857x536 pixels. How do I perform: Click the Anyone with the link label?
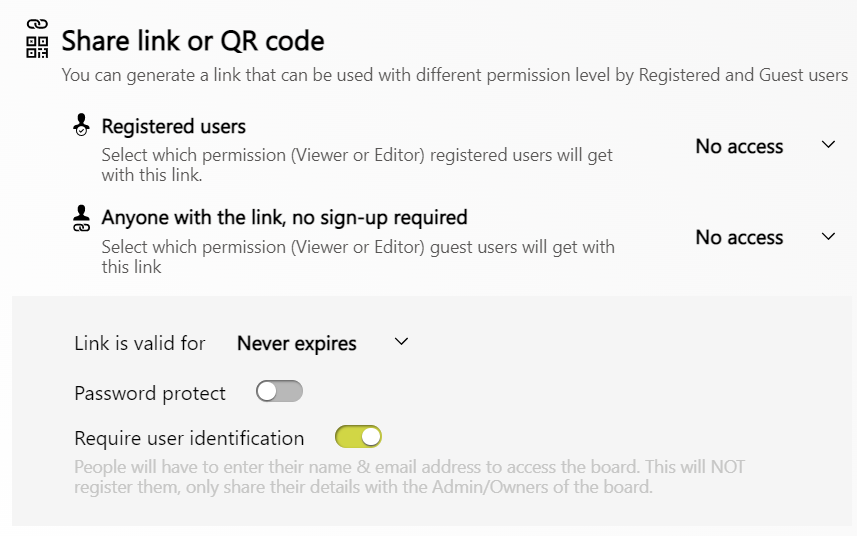[x=285, y=217]
